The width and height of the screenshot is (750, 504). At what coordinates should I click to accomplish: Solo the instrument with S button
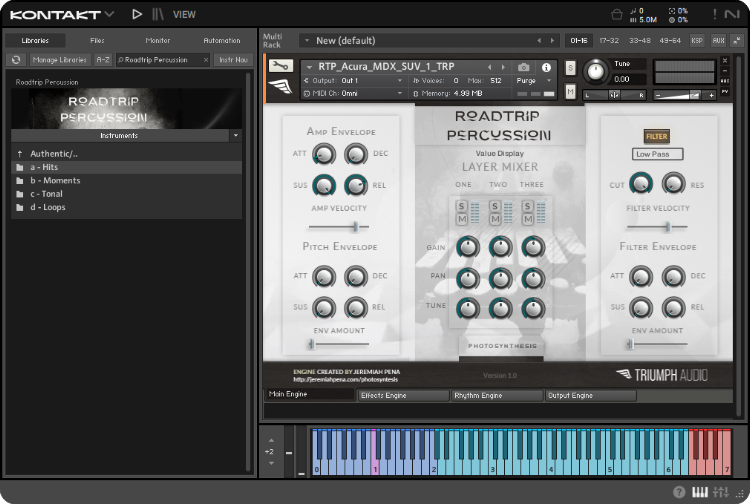coord(570,67)
